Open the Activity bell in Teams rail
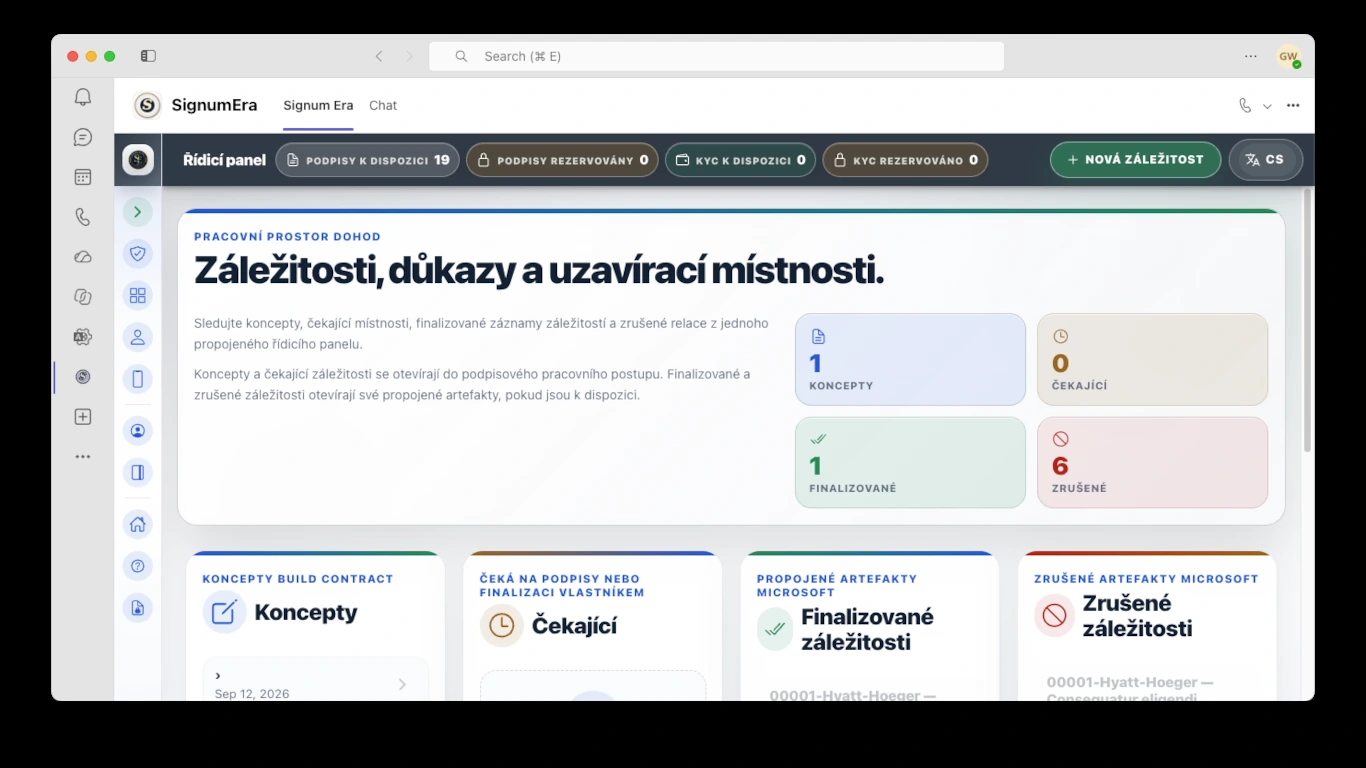This screenshot has height=768, width=1366. (83, 97)
